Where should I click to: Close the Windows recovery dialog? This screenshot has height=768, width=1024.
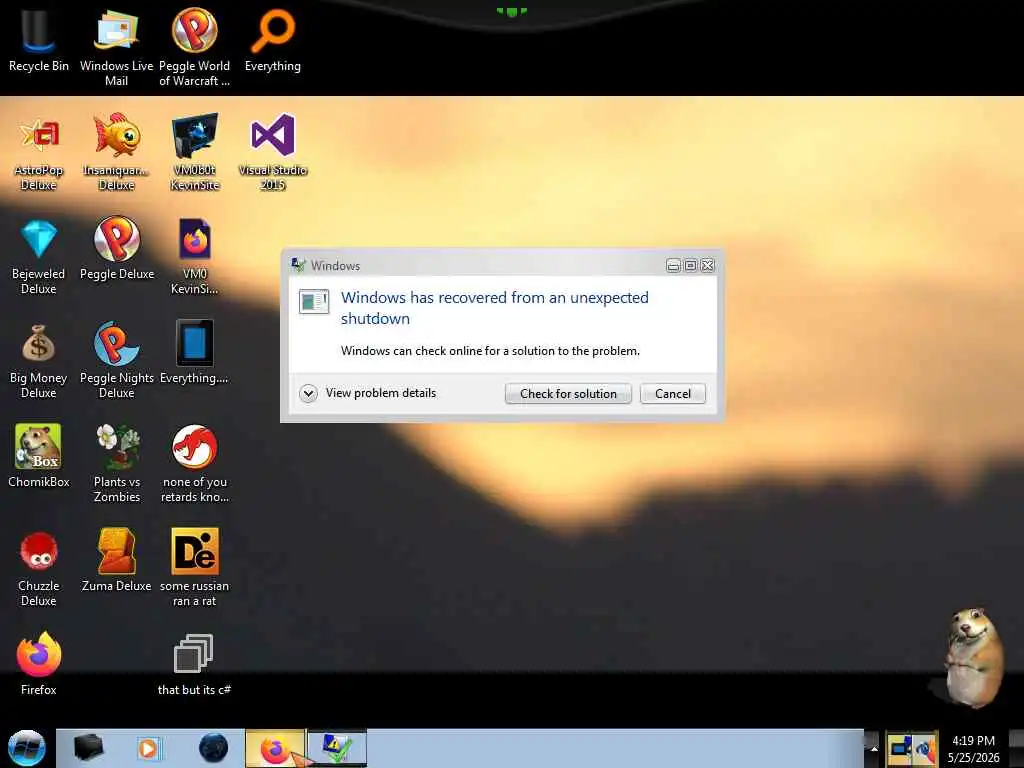[x=708, y=265]
